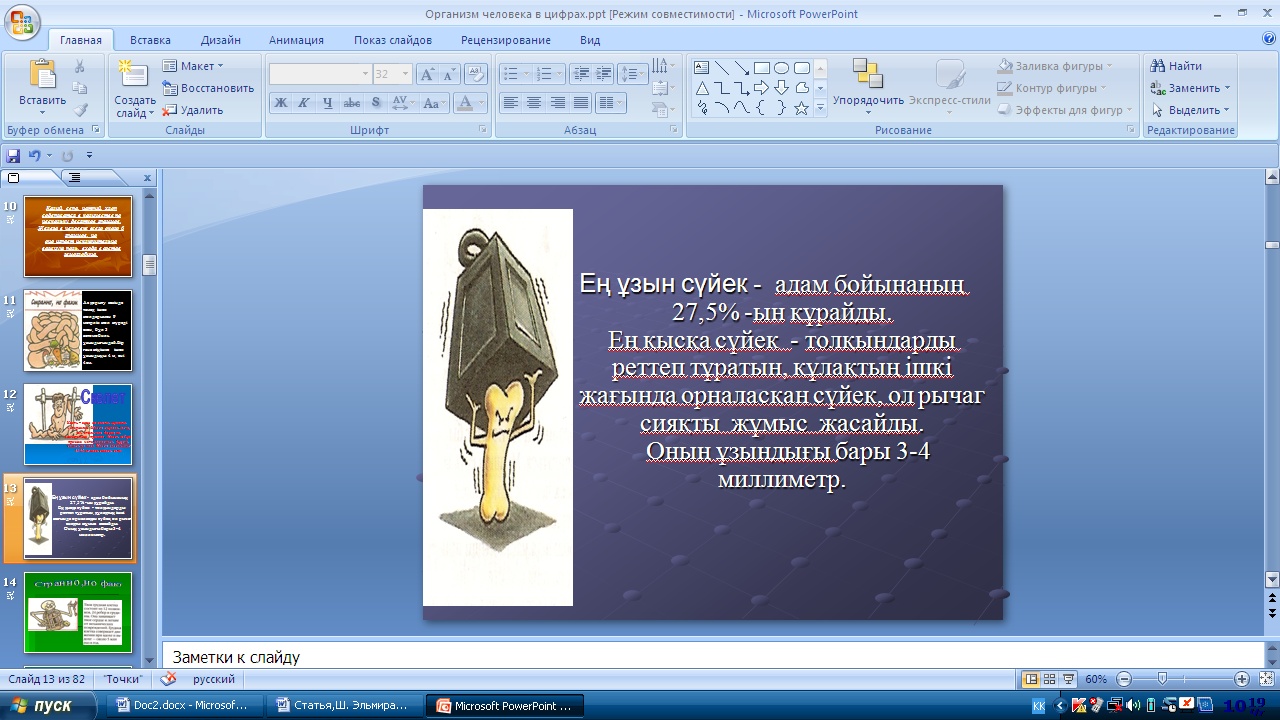Click the PowerPoint Help question icon
This screenshot has width=1280, height=720.
click(1269, 39)
